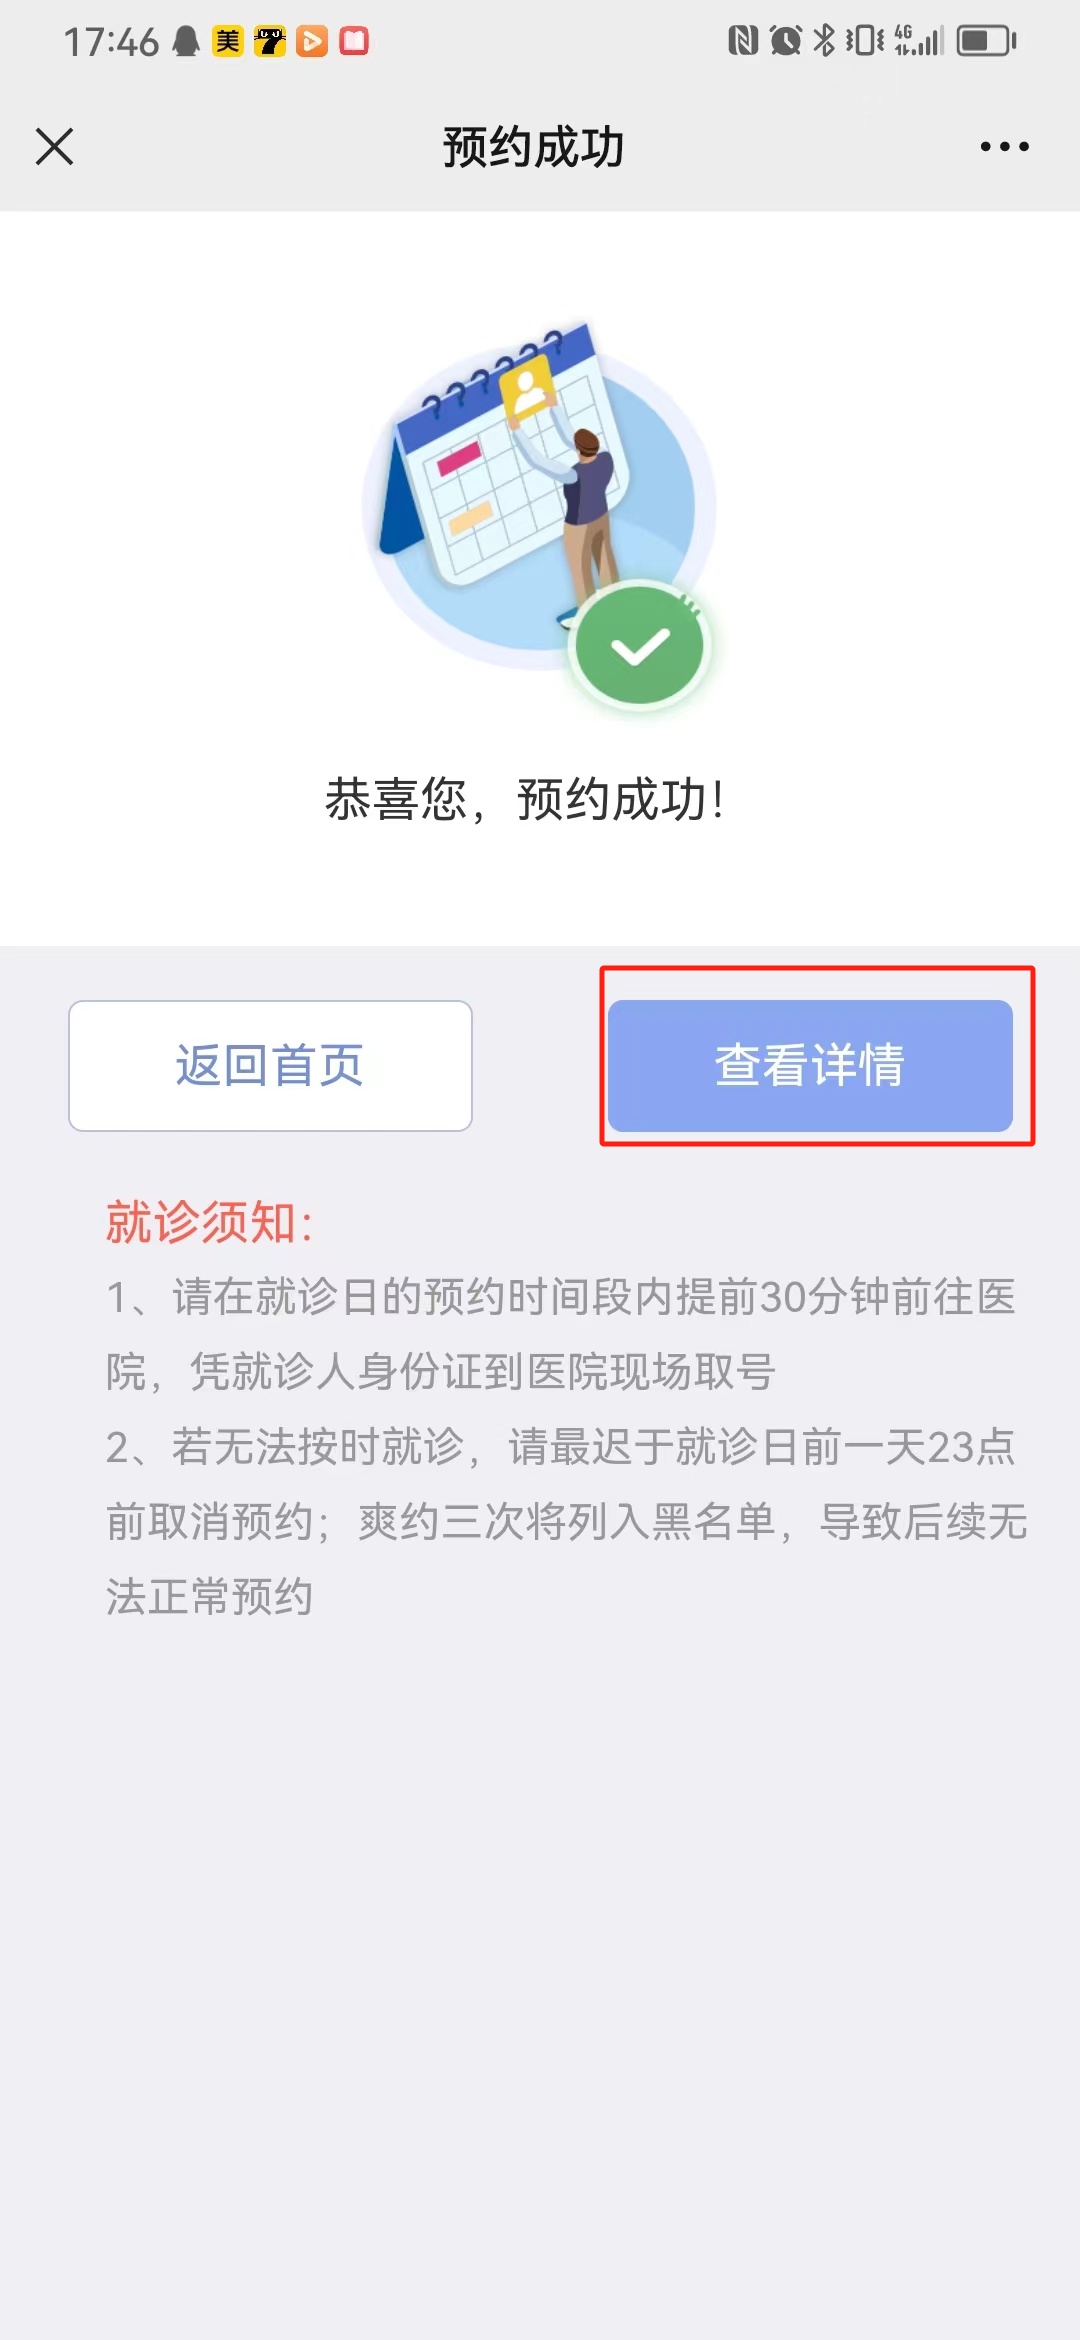The height and width of the screenshot is (2340, 1080).
Task: Tap the battery level indicator
Action: click(x=986, y=41)
